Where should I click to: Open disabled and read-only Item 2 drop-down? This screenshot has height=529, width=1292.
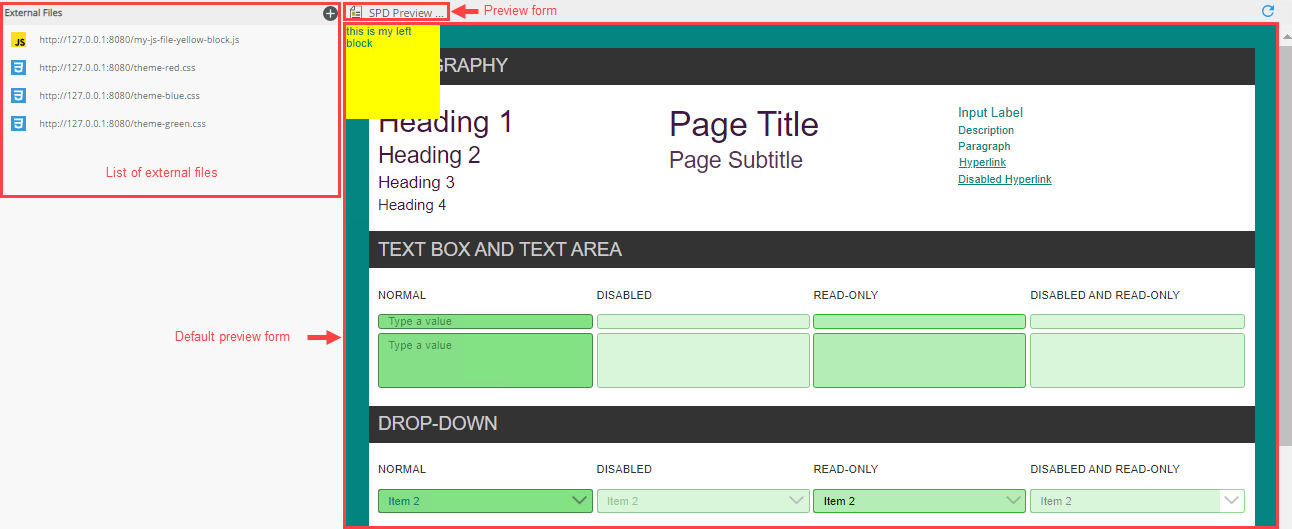(1137, 501)
